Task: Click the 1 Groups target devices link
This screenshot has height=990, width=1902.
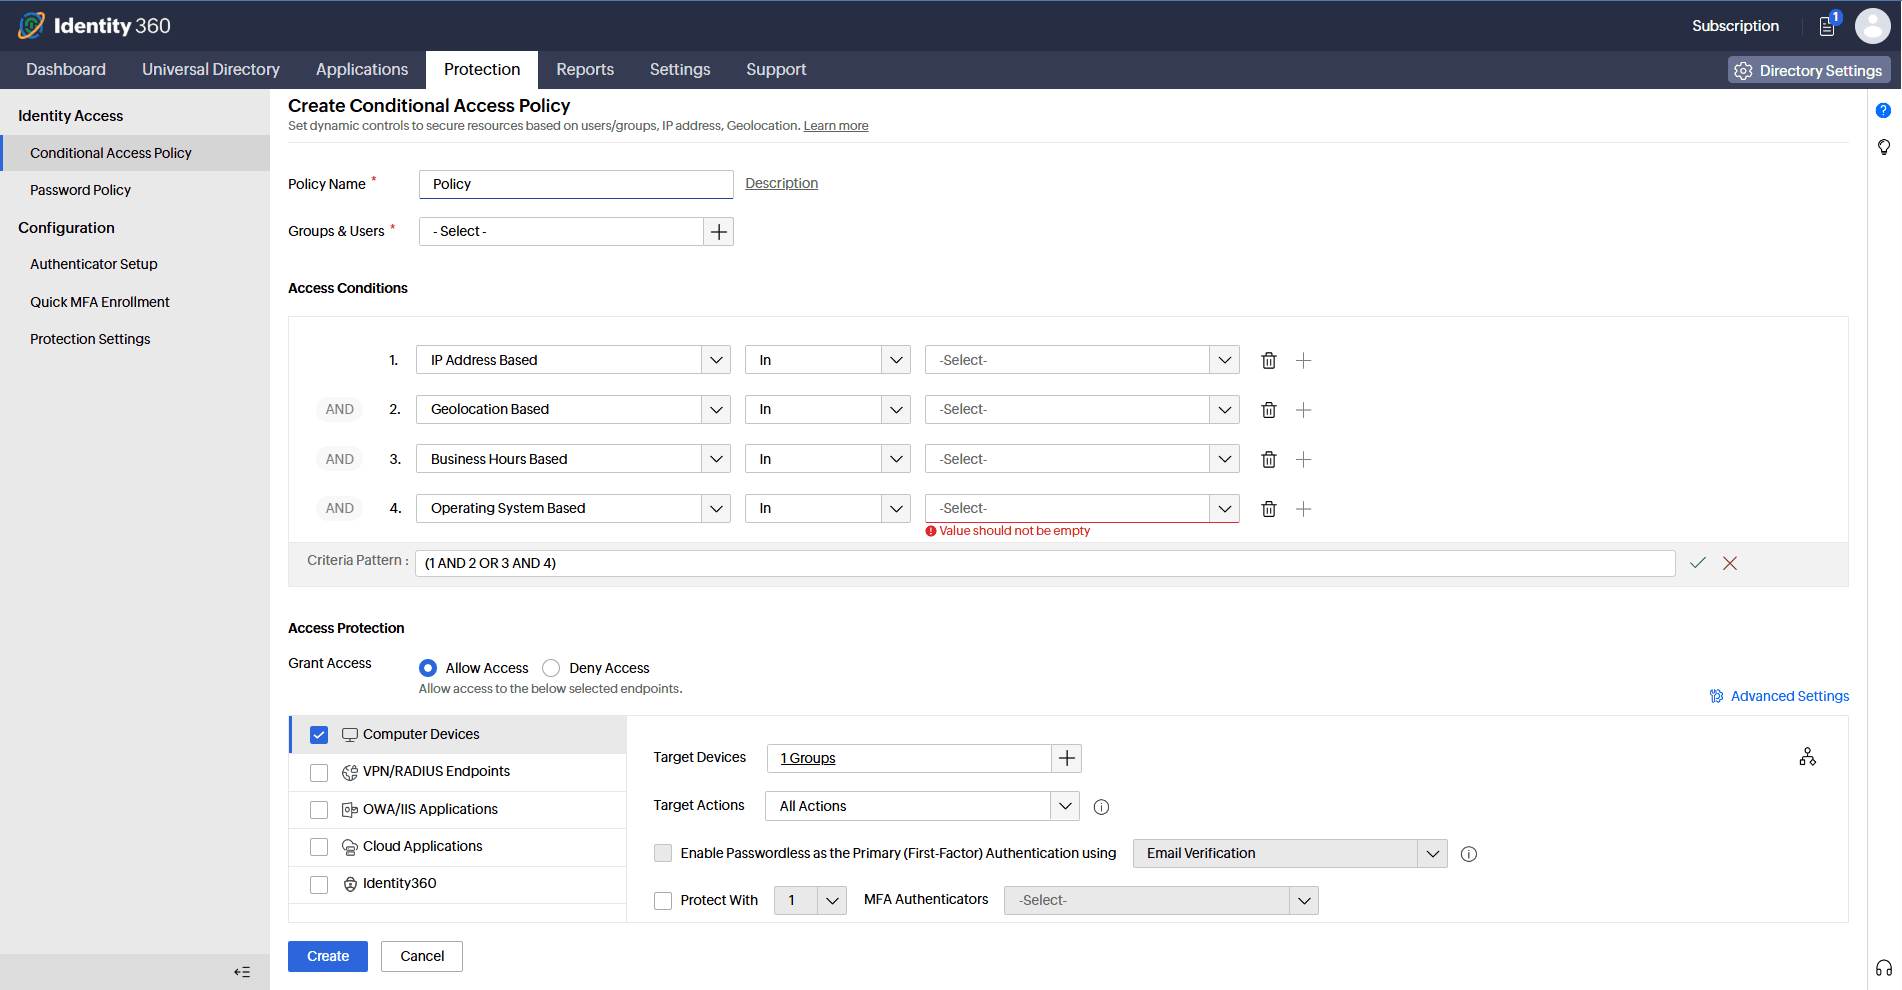Action: tap(808, 758)
